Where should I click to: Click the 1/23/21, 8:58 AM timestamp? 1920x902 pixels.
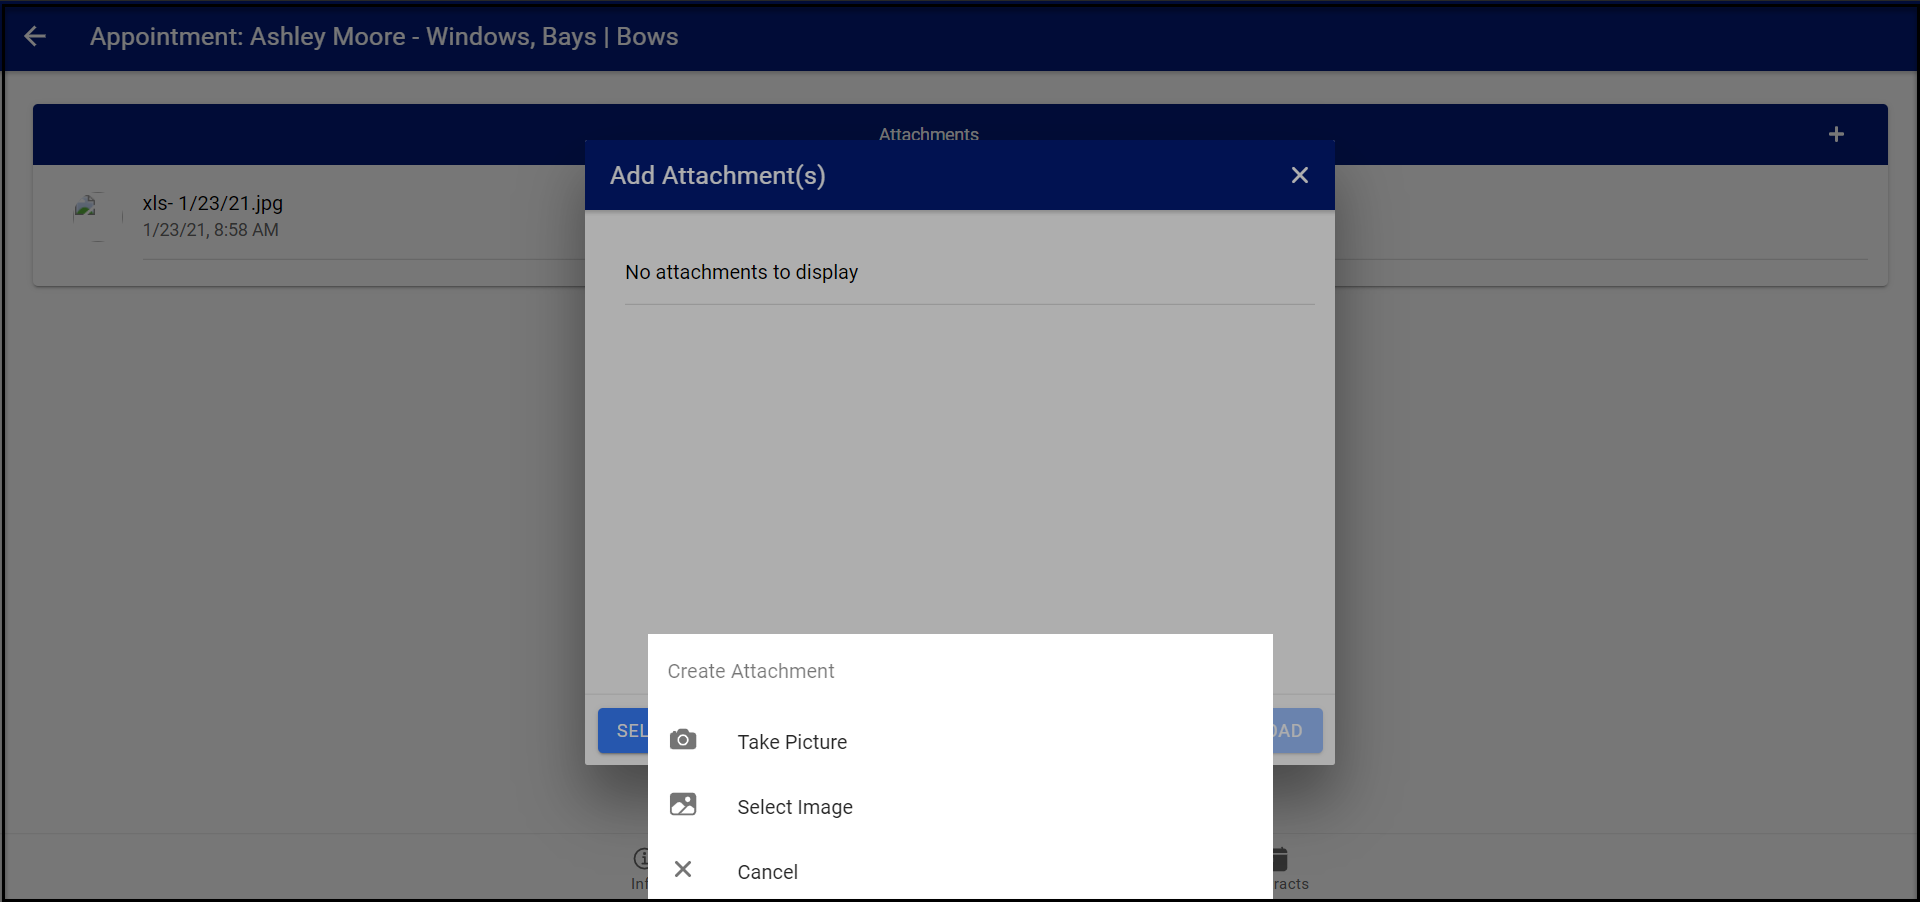tap(211, 230)
